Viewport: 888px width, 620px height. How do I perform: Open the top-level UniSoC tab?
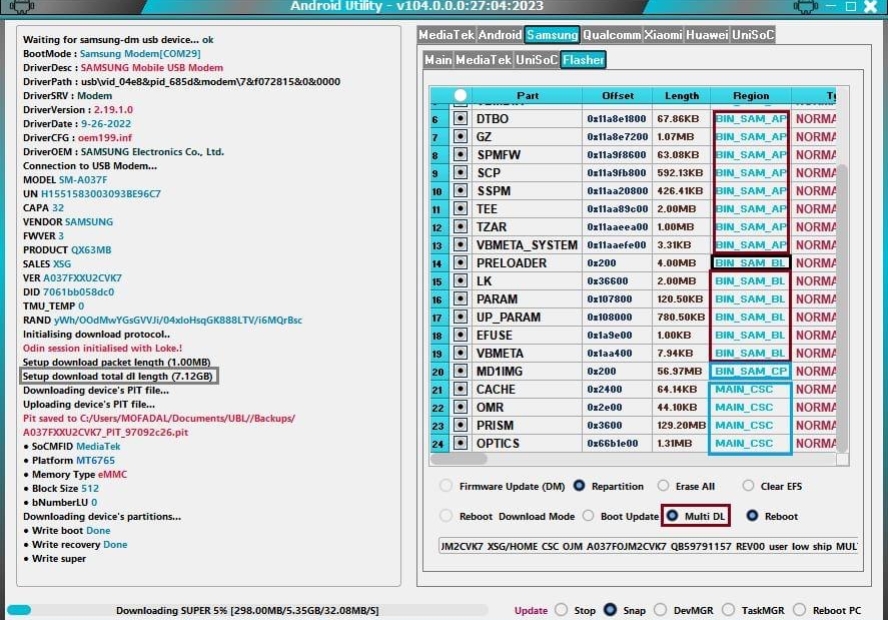pos(753,35)
